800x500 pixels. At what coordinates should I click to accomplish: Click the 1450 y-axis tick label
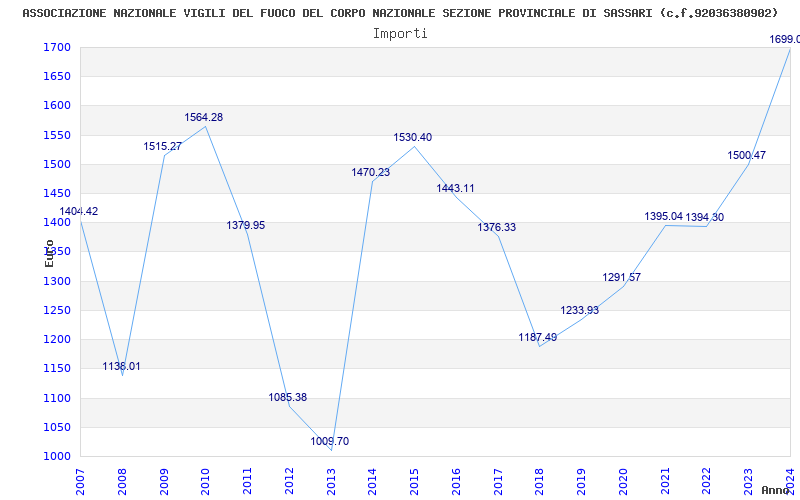coord(58,193)
